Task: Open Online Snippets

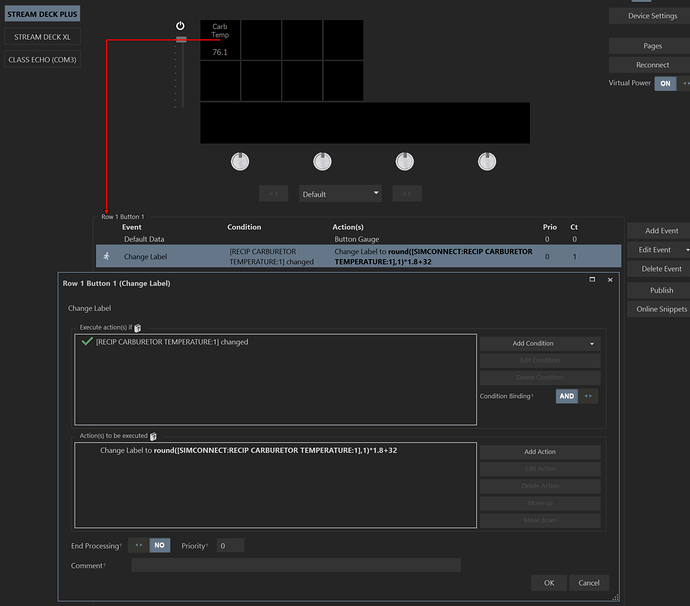Action: point(661,309)
